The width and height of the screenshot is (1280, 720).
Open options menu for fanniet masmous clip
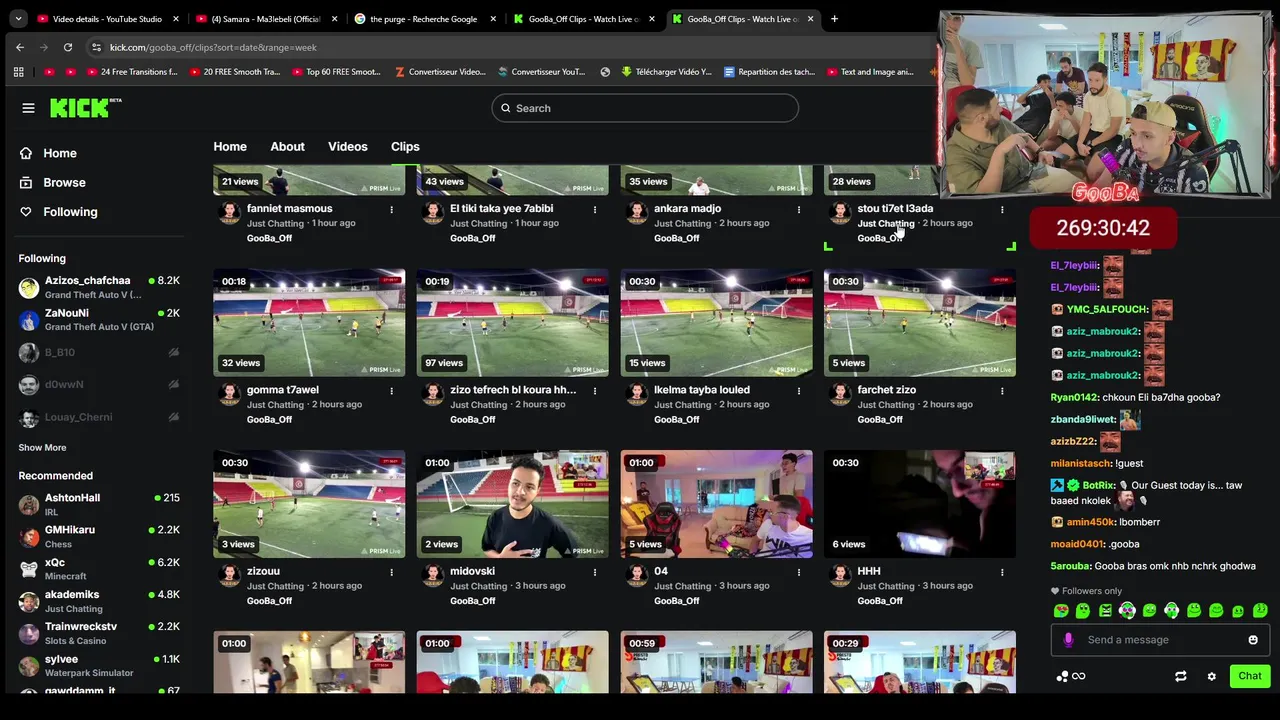click(x=391, y=209)
